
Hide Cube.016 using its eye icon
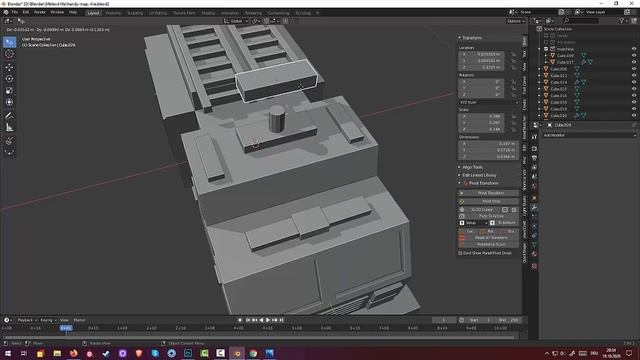click(x=633, y=96)
